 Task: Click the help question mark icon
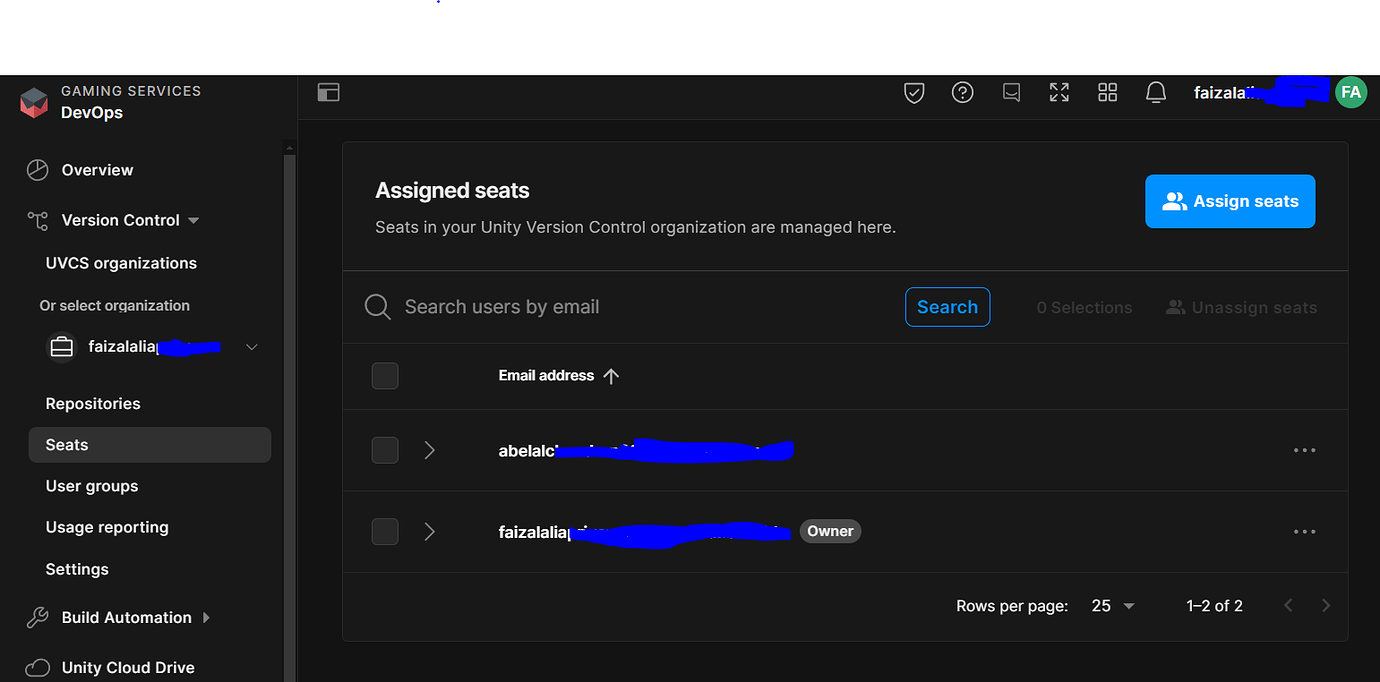click(x=962, y=92)
